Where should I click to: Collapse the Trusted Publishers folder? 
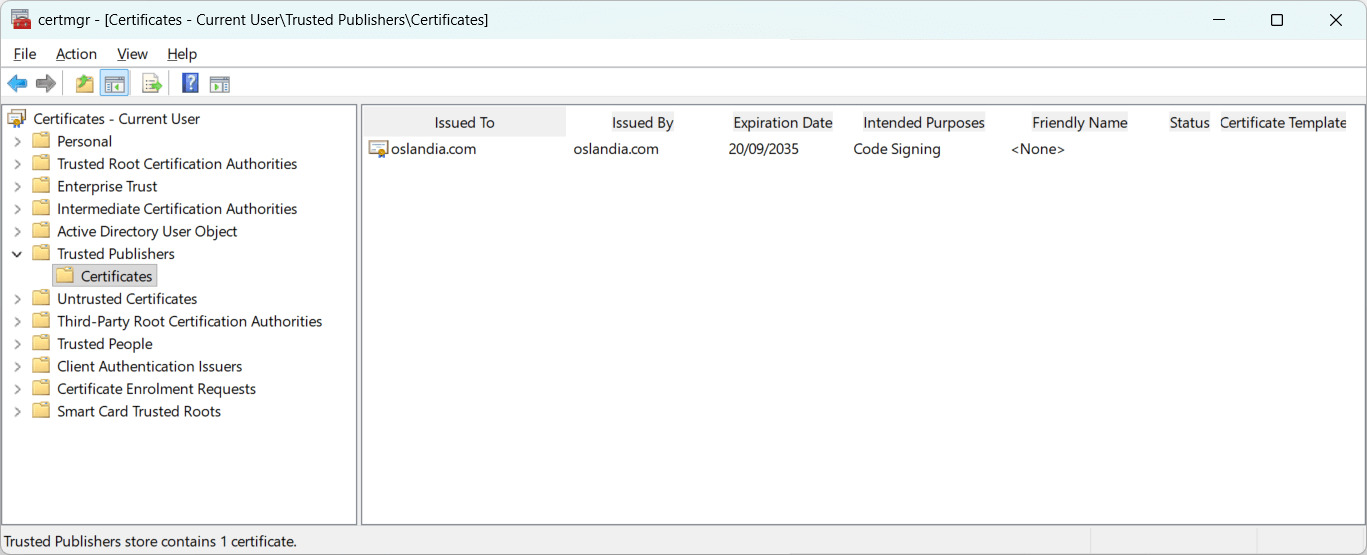coord(17,254)
